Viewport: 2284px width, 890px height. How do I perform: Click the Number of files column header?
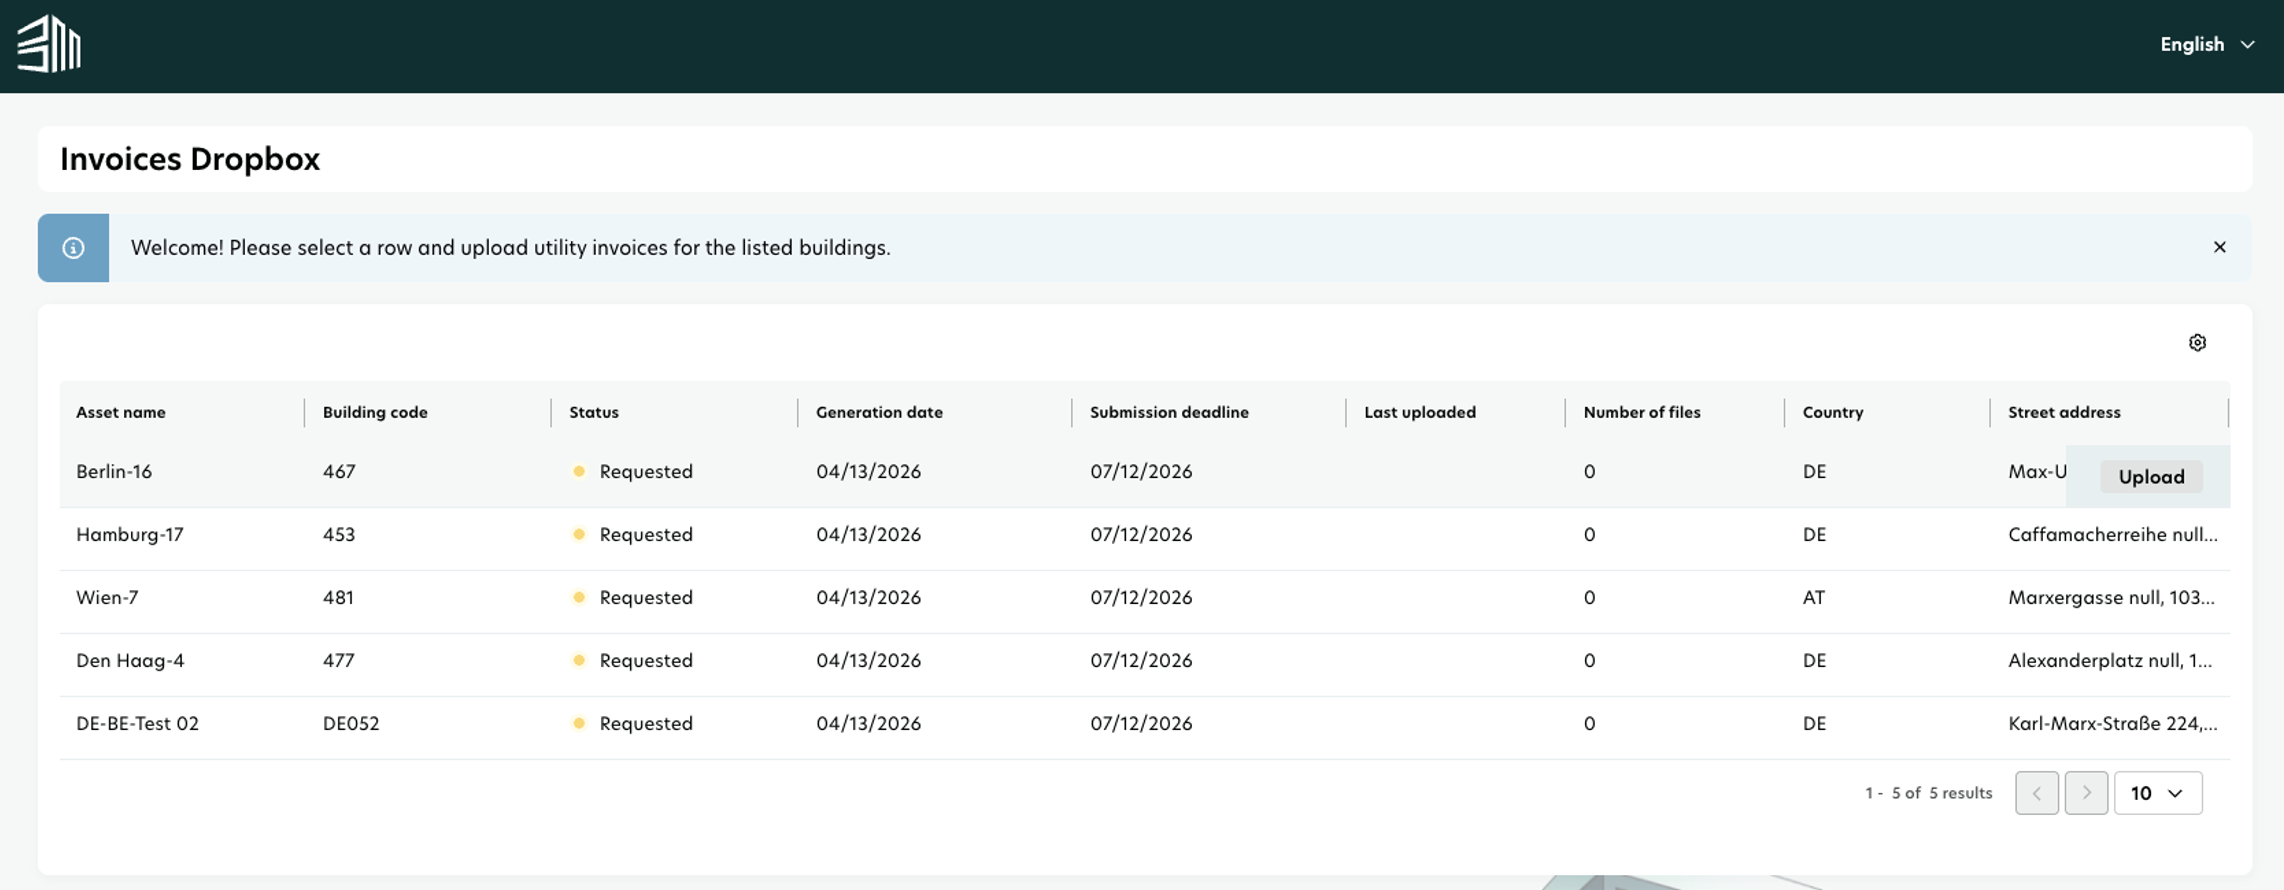[x=1642, y=412]
